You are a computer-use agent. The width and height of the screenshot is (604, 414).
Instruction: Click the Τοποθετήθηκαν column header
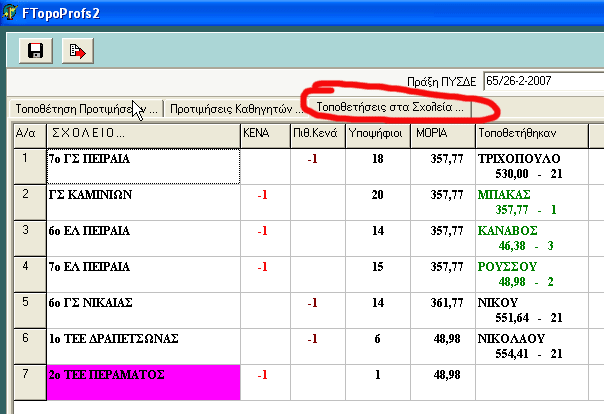530,132
